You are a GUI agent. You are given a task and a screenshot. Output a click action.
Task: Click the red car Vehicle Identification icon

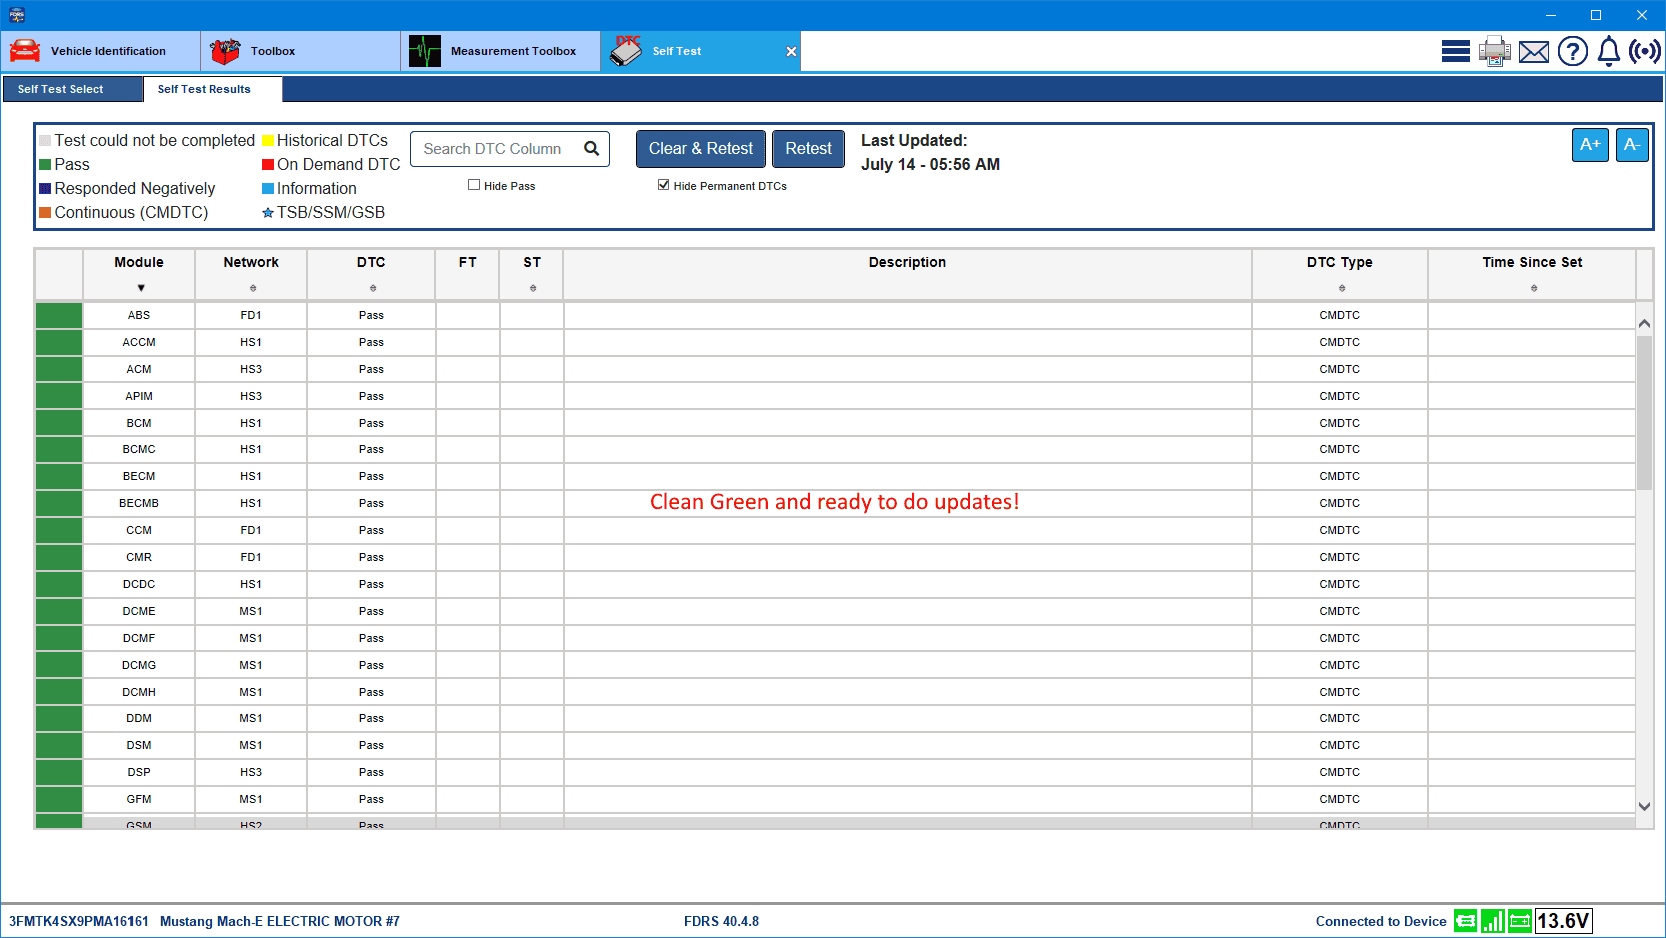[x=25, y=51]
